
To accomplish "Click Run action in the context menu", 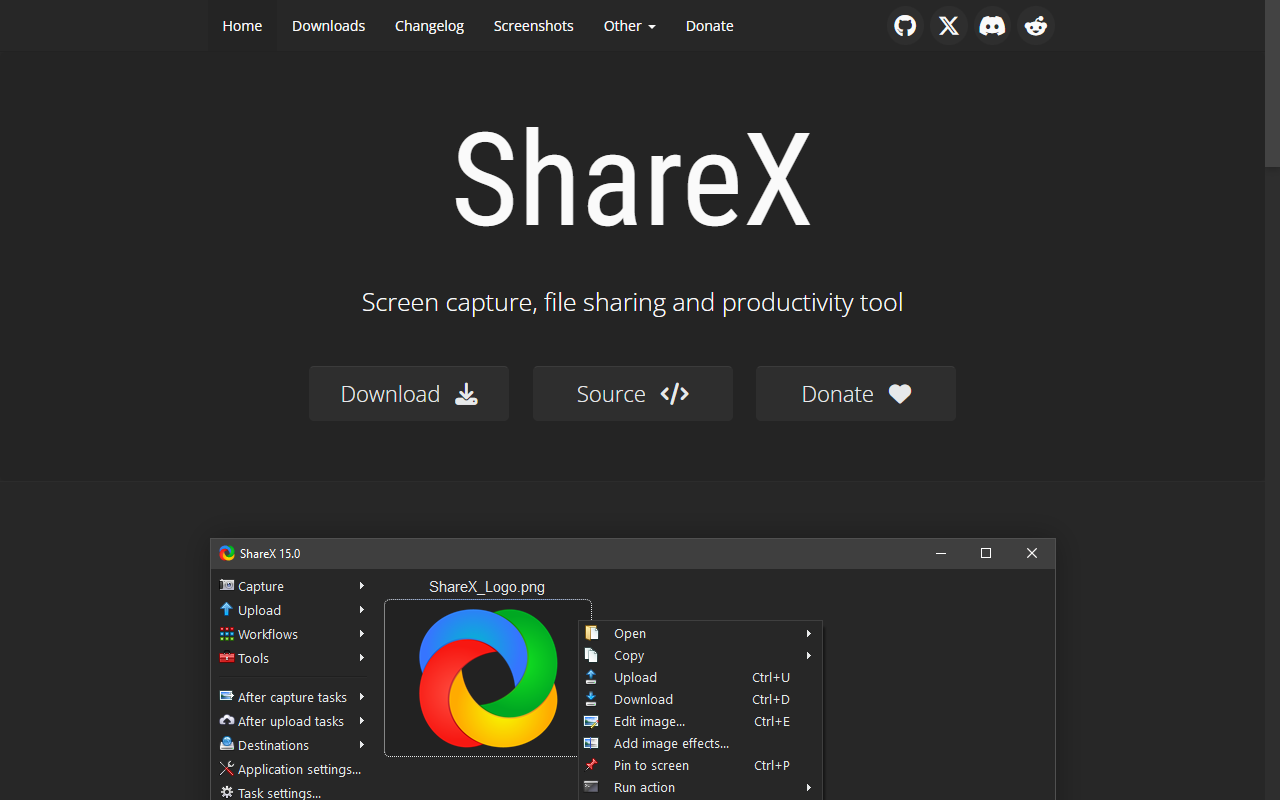I will point(643,787).
